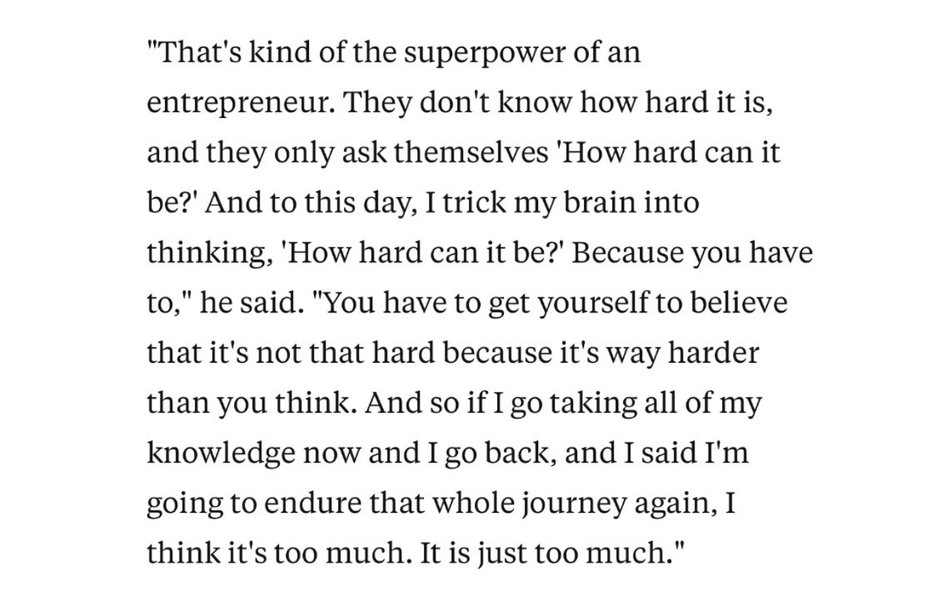Click the word 'knowledge' in the paragraph
938x600 pixels.
coord(221,455)
